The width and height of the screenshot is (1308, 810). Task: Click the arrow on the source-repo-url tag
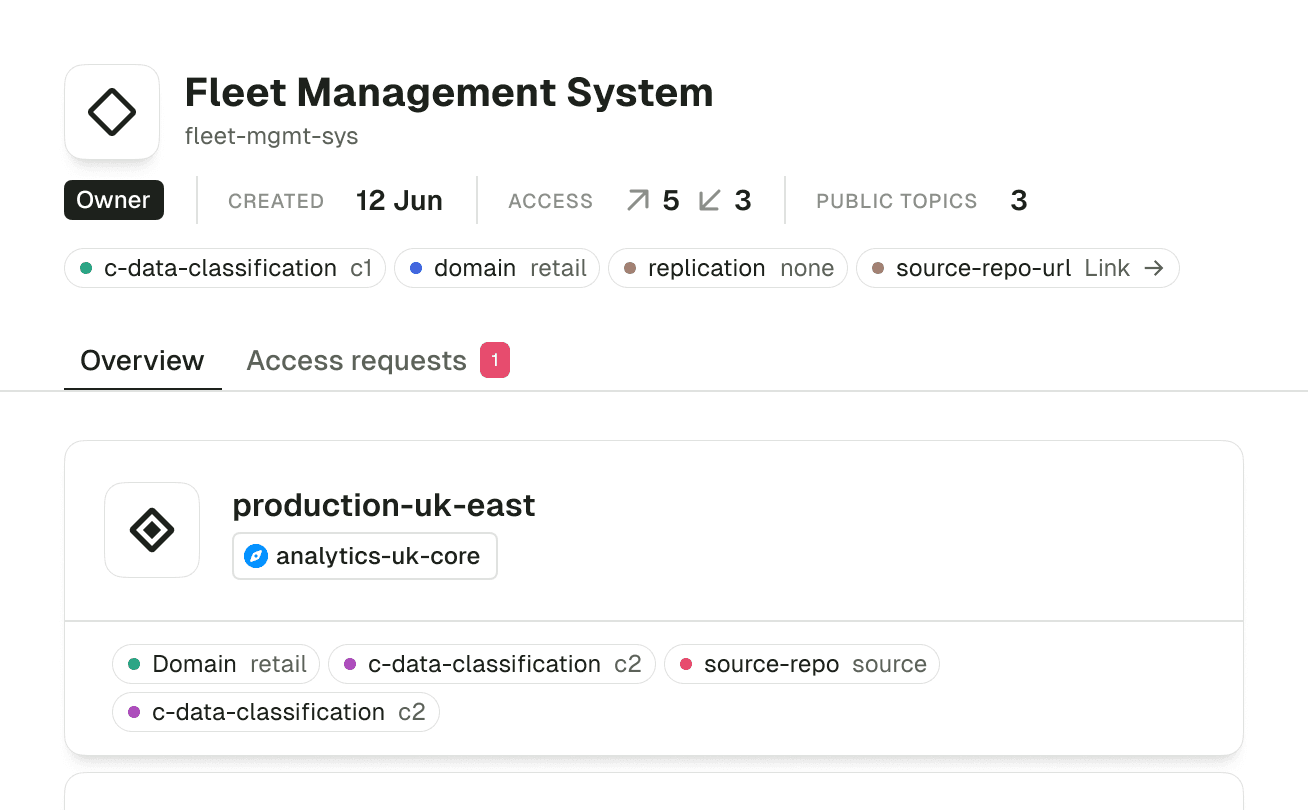click(x=1154, y=268)
